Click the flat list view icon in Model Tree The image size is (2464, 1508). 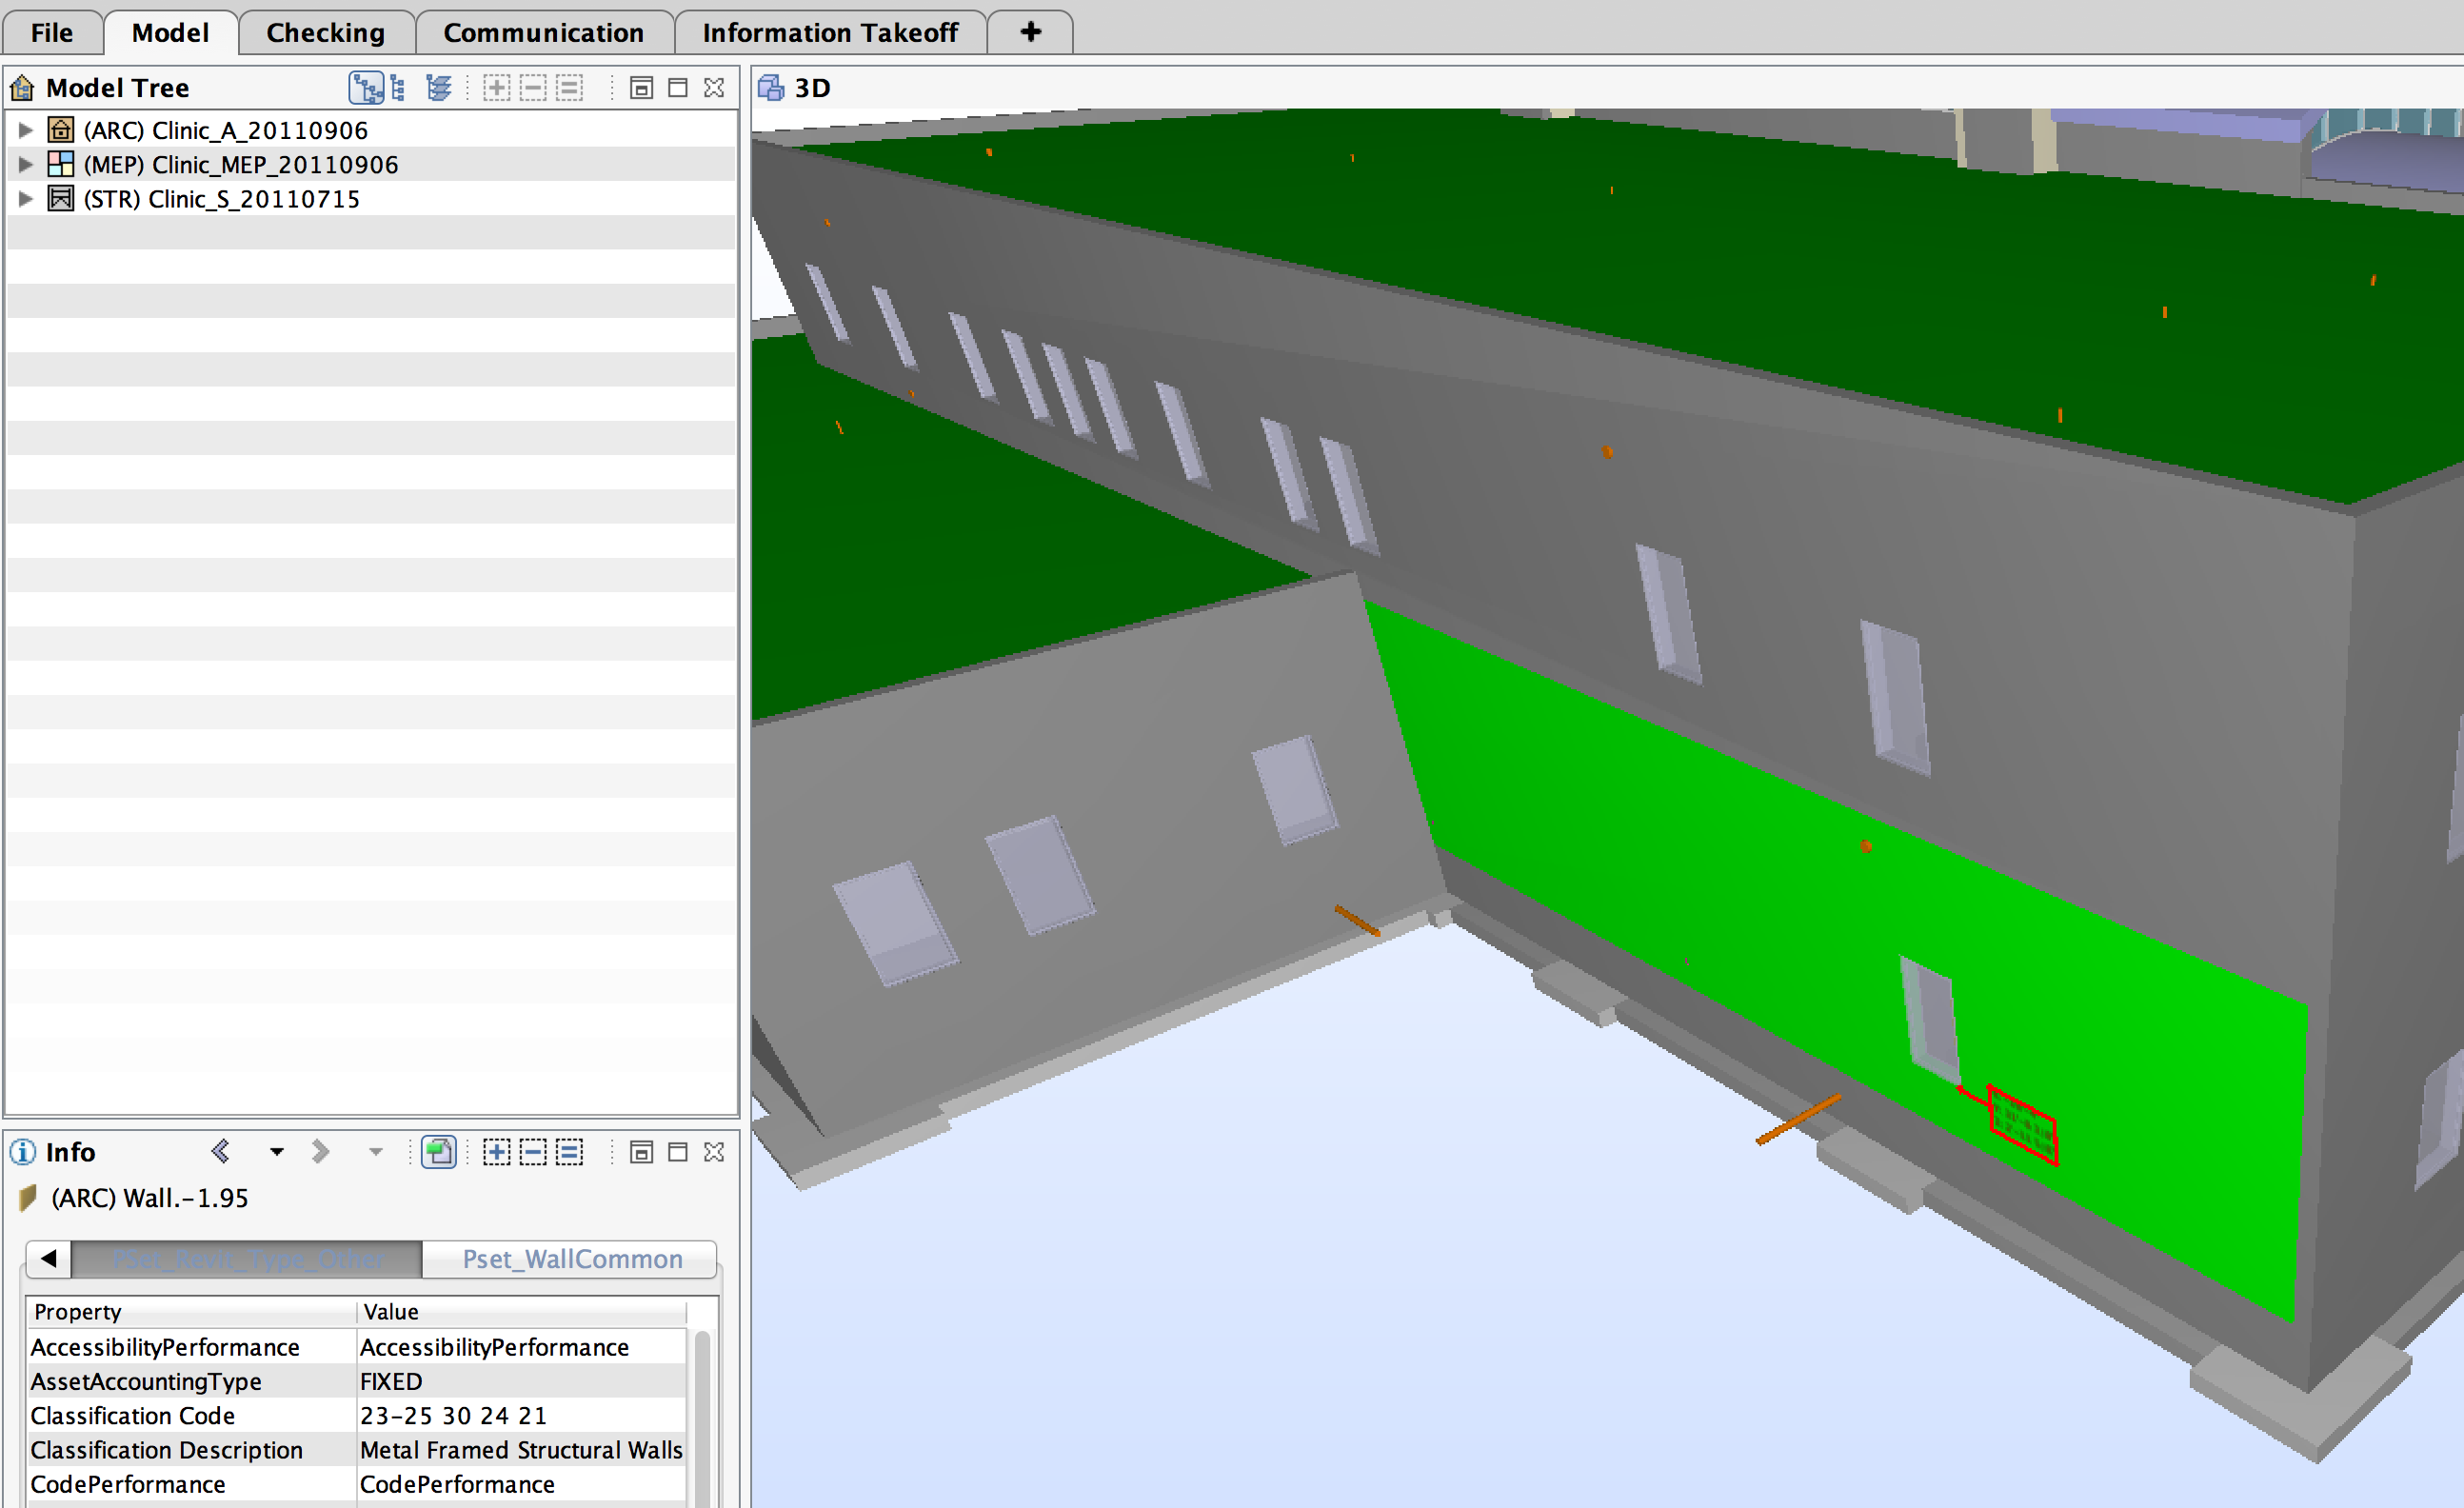399,88
